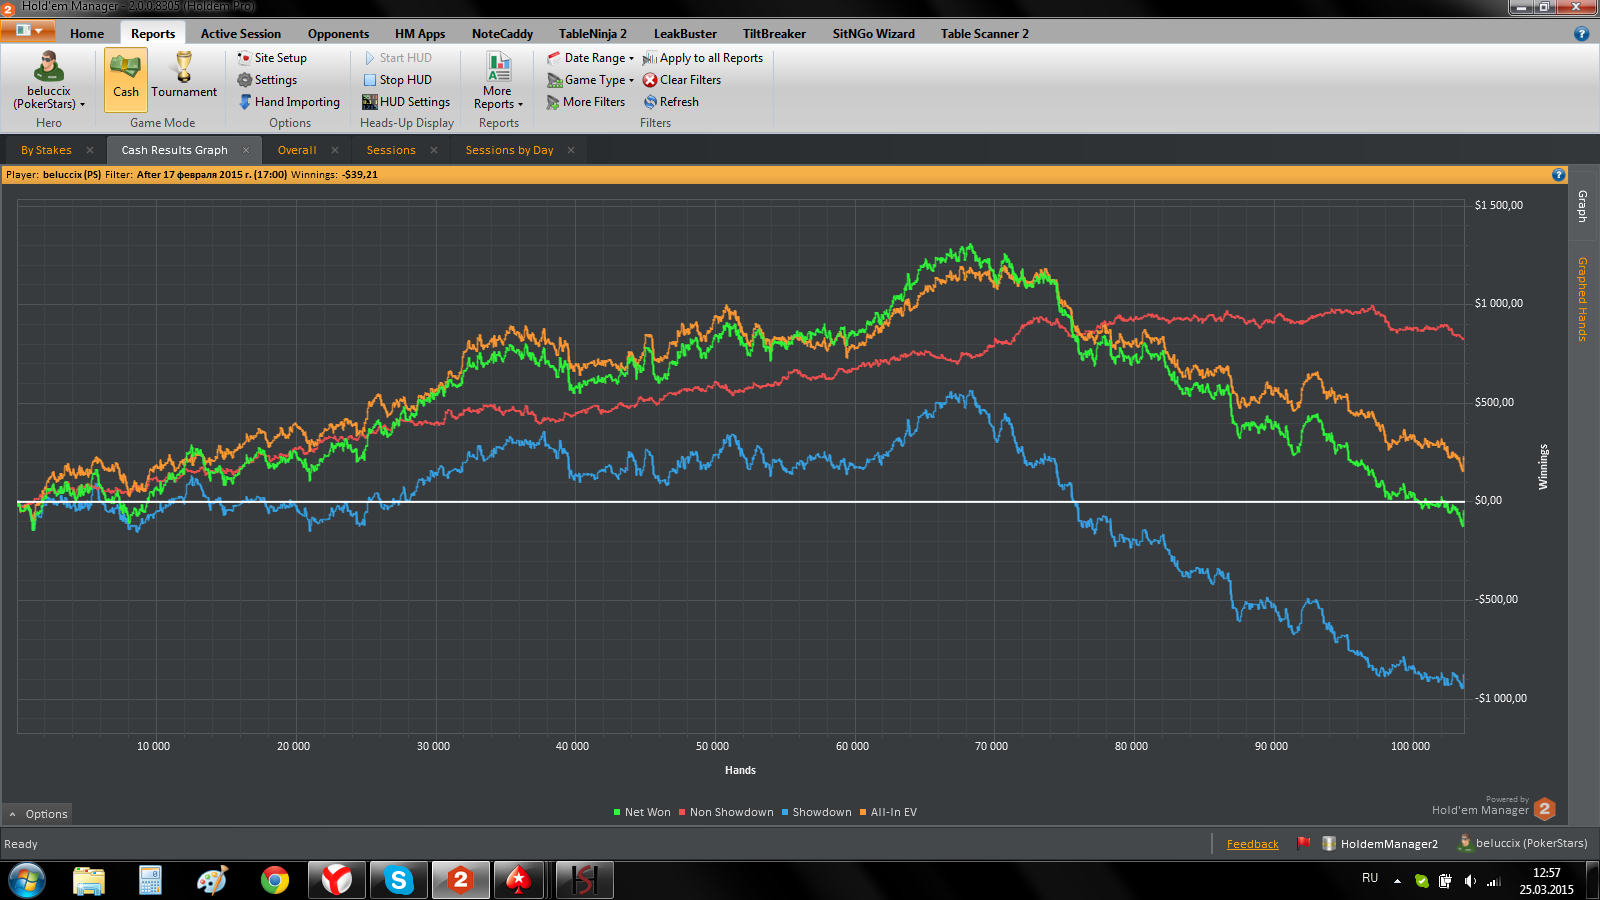Open Skype from the taskbar

[399, 880]
